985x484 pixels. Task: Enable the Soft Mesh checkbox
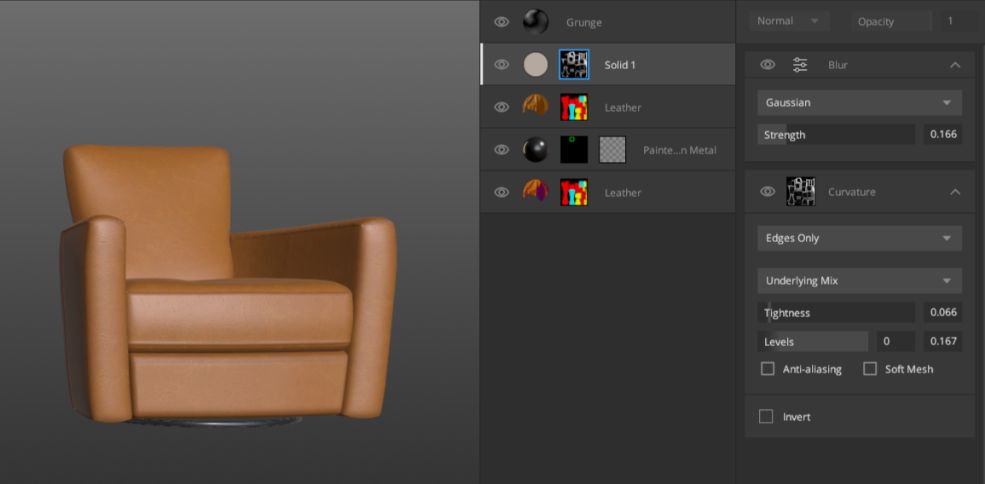point(870,369)
